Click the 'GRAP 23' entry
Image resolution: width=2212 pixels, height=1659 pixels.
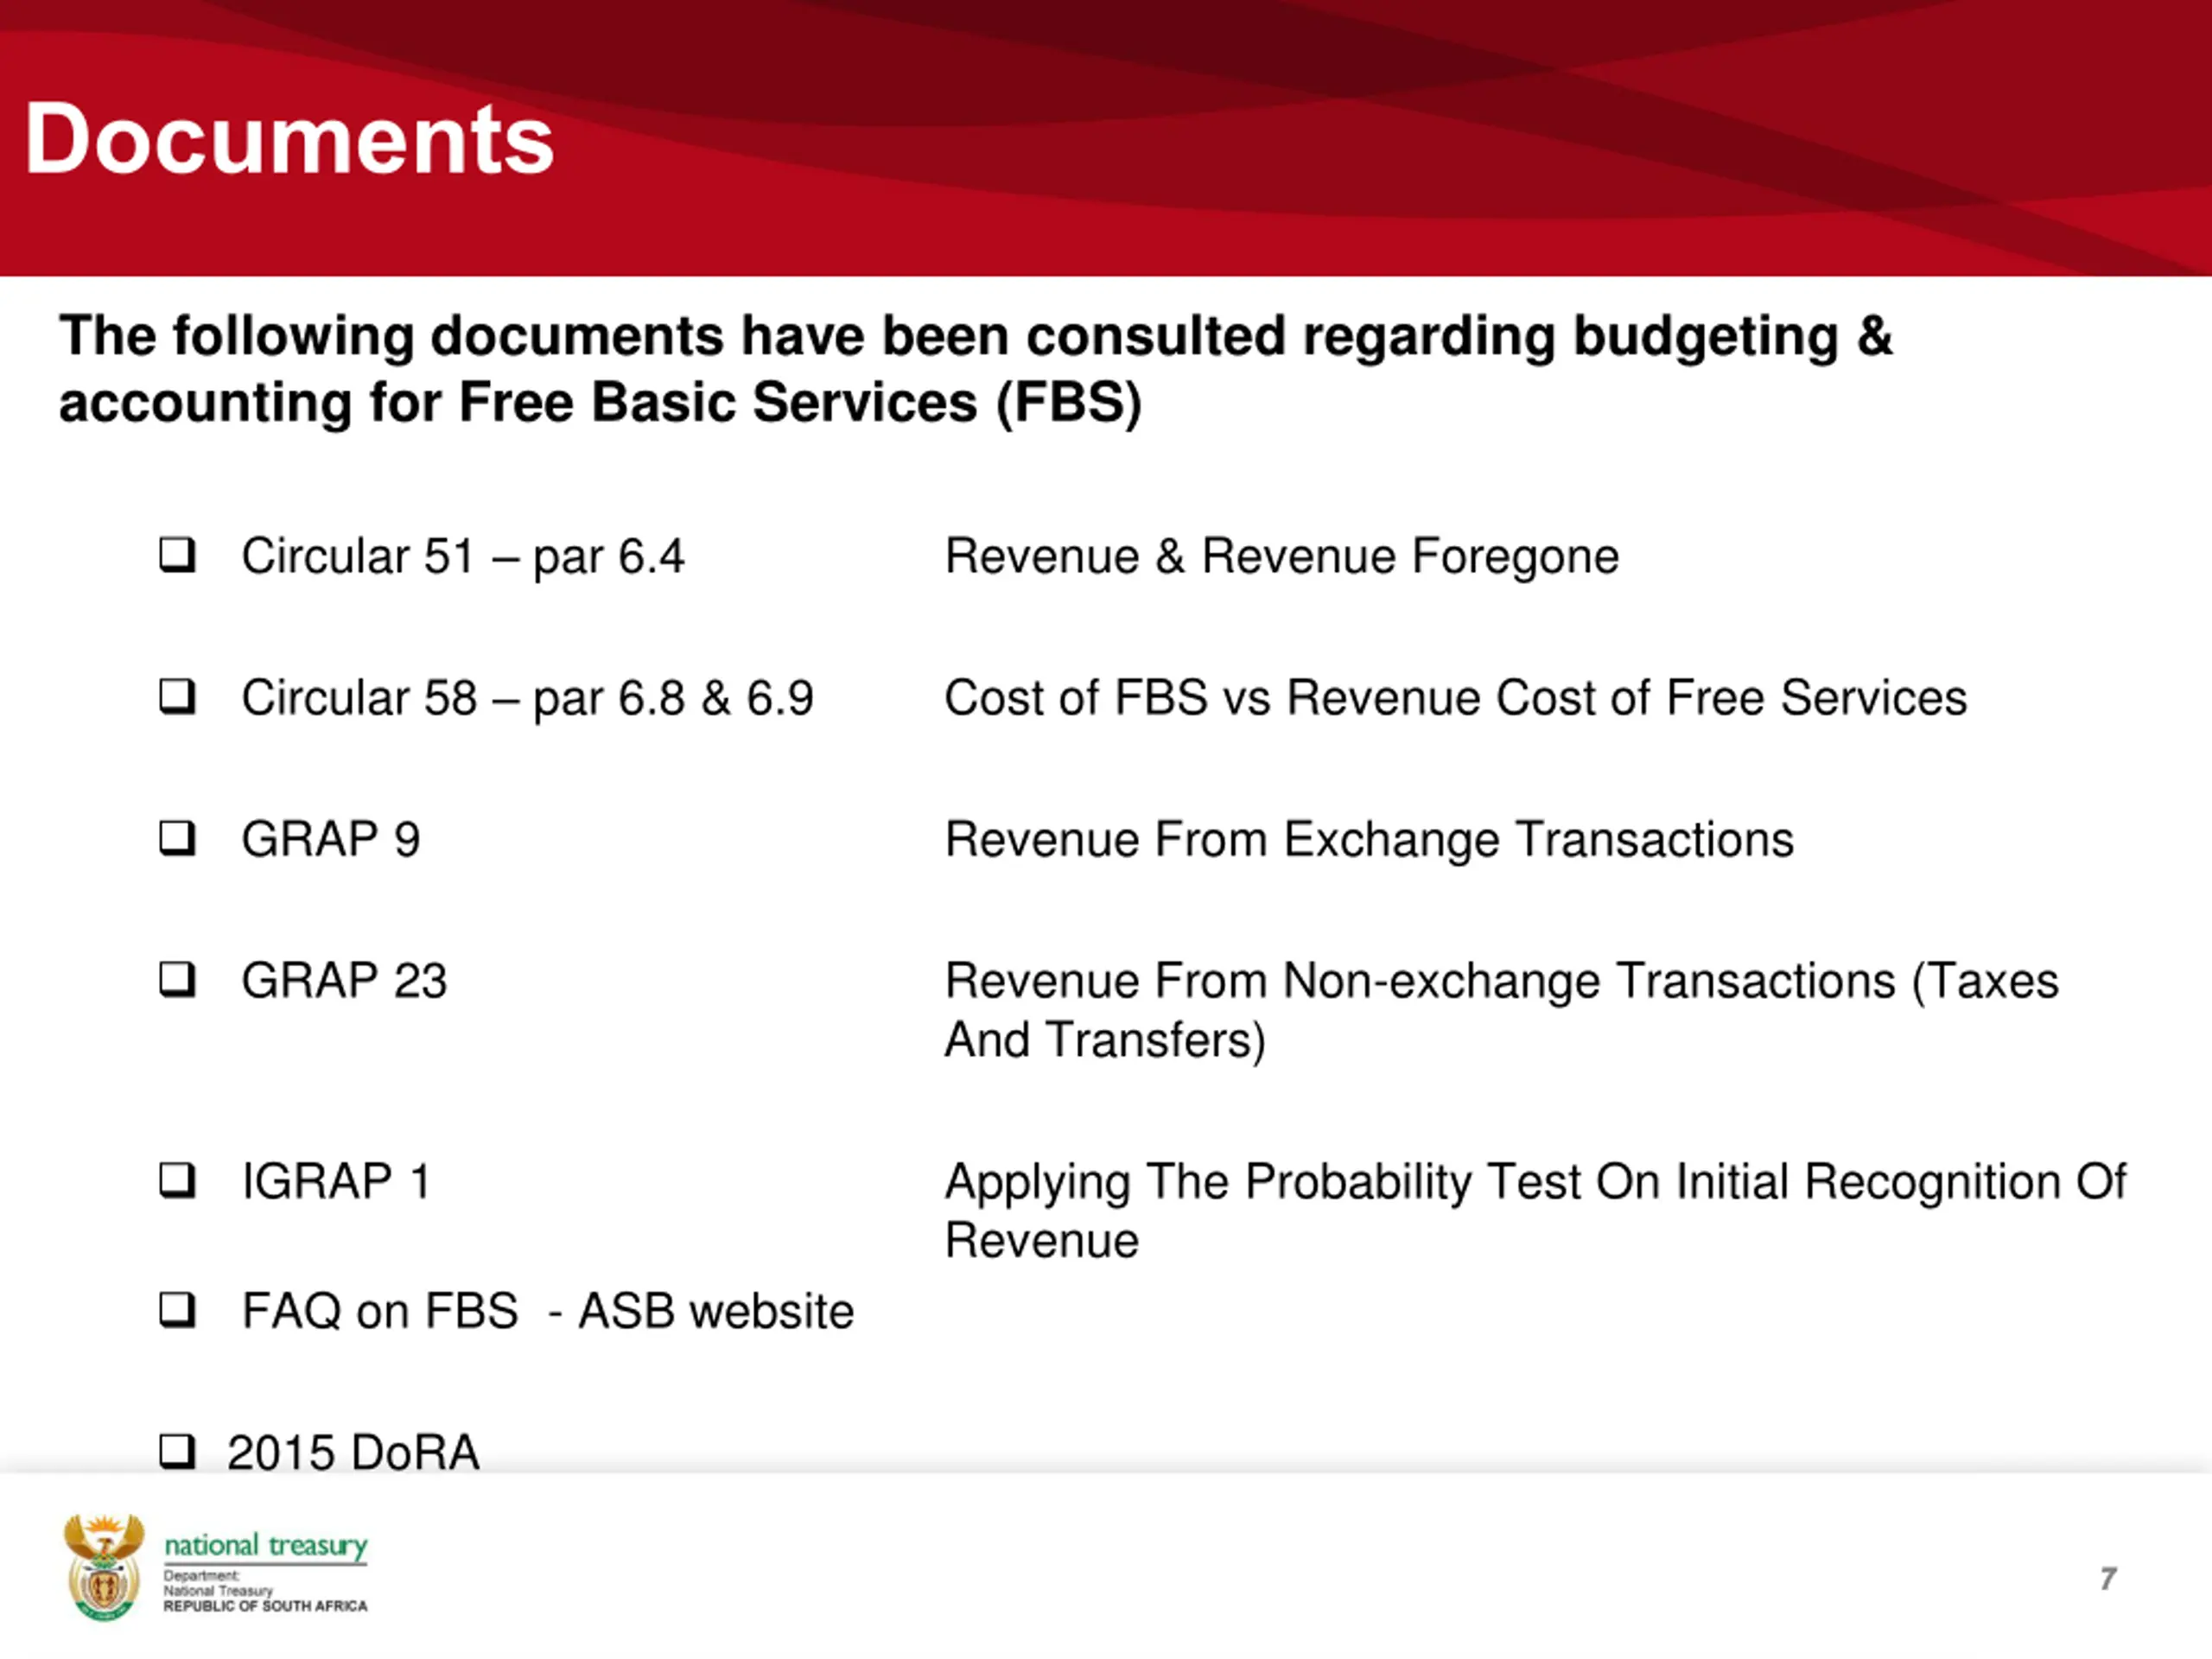(x=344, y=980)
